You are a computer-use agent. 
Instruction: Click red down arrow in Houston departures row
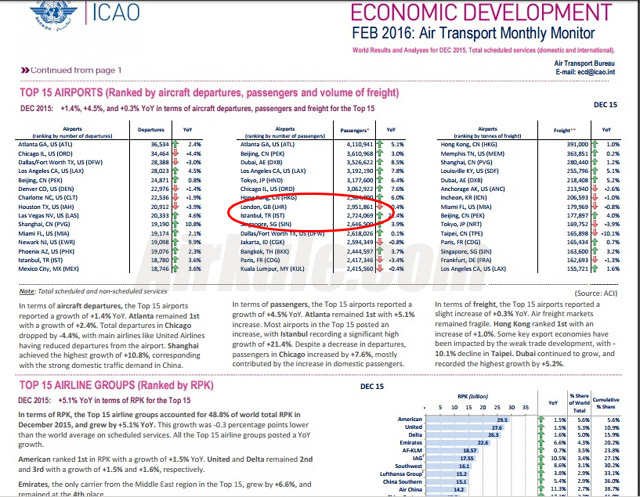(x=176, y=206)
